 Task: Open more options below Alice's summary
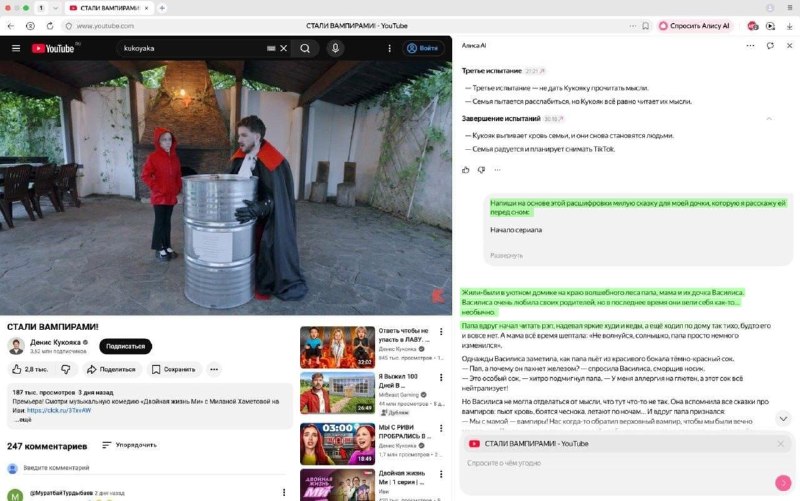point(497,170)
